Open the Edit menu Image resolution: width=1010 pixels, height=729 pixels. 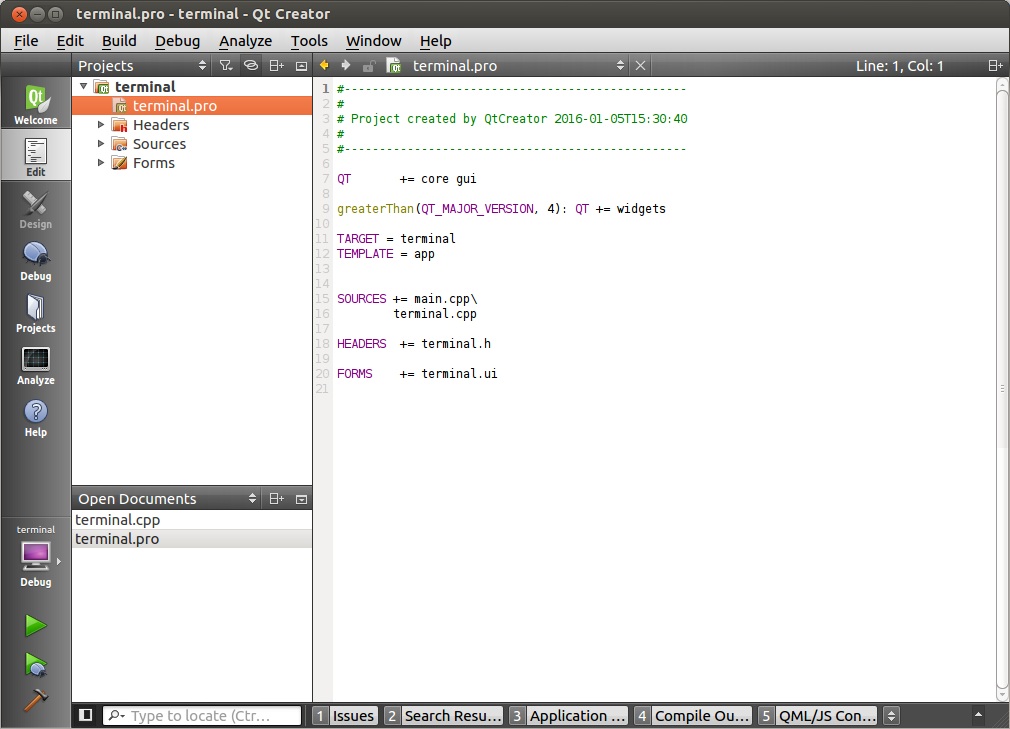[x=70, y=41]
